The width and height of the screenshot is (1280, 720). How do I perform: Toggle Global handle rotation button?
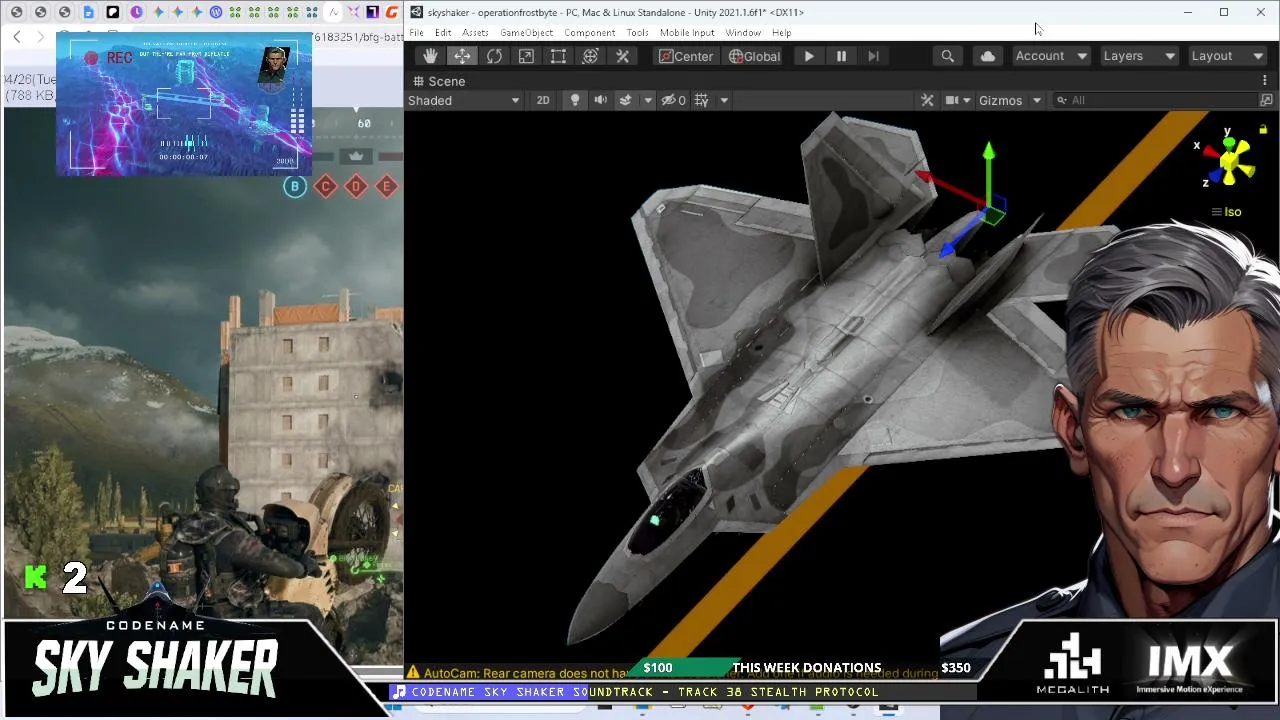[x=754, y=56]
